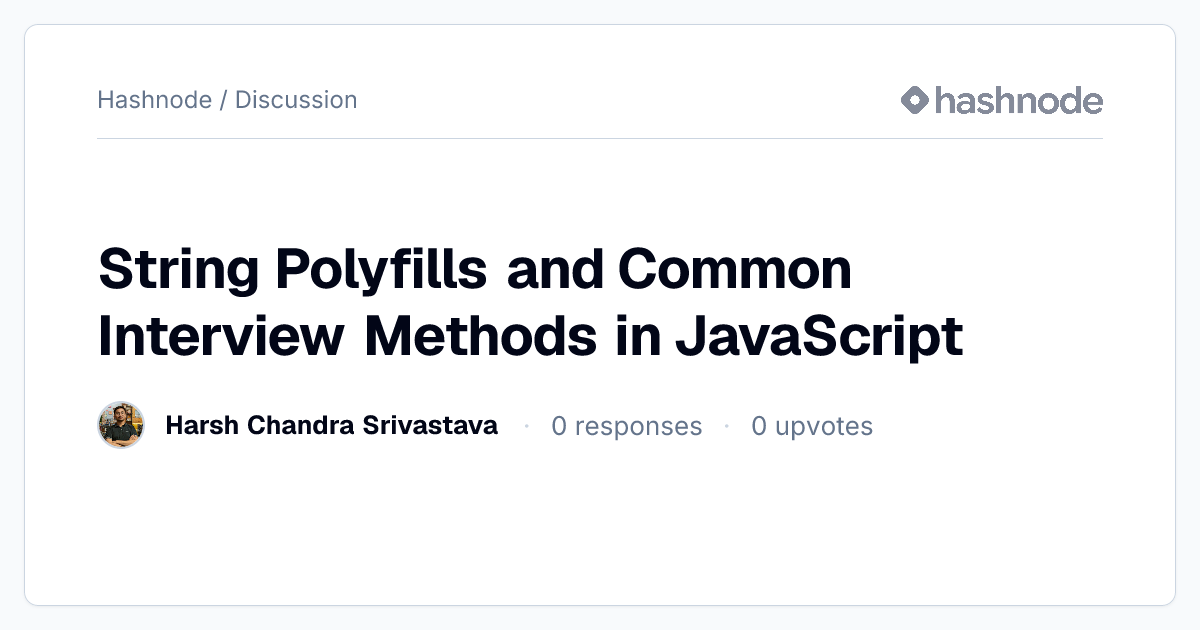Open the "Discussion" breadcrumb item

pyautogui.click(x=296, y=100)
